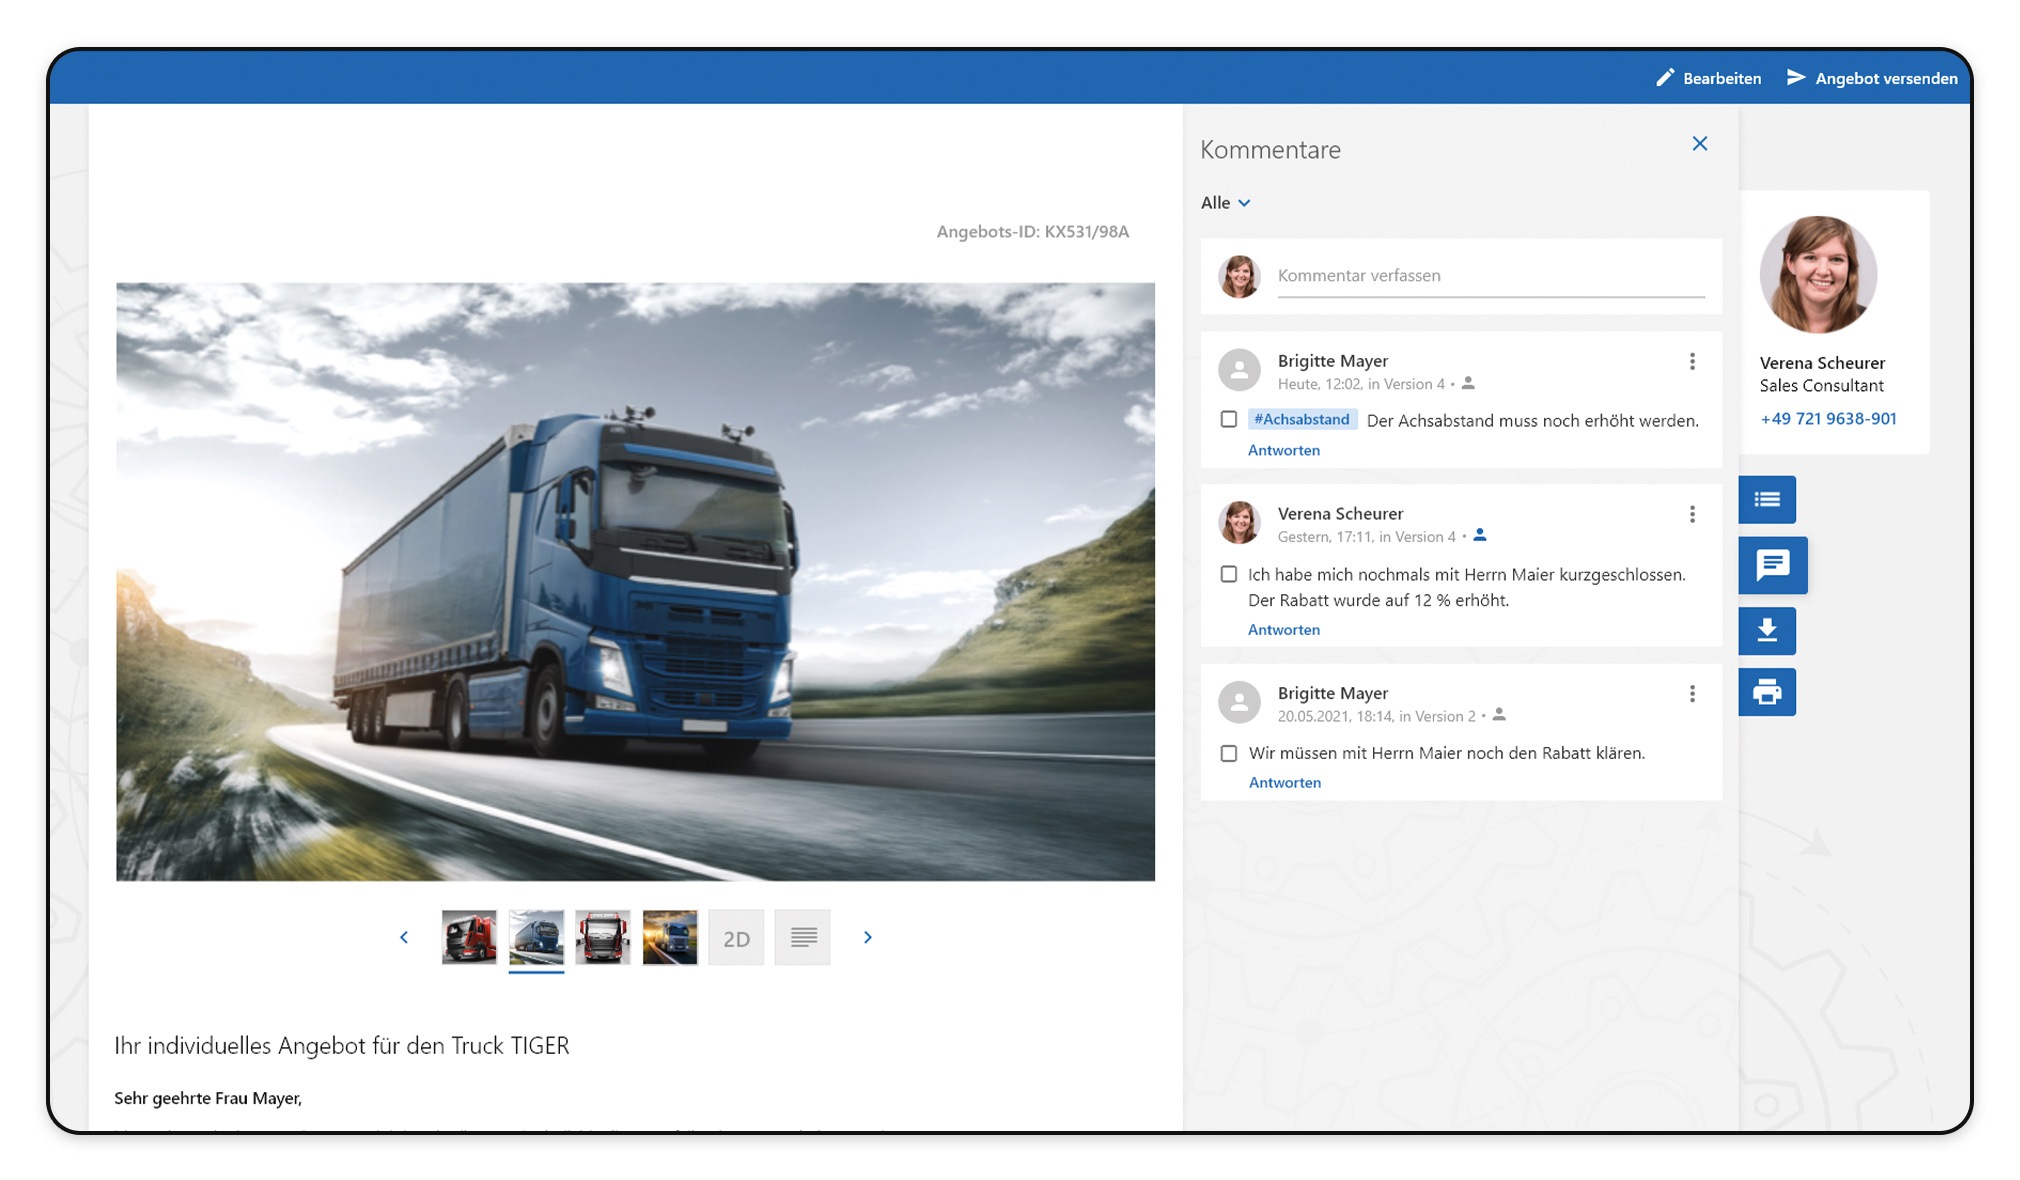Open the Alle filter dropdown
Viewport: 2020px width, 1180px height.
click(1226, 202)
